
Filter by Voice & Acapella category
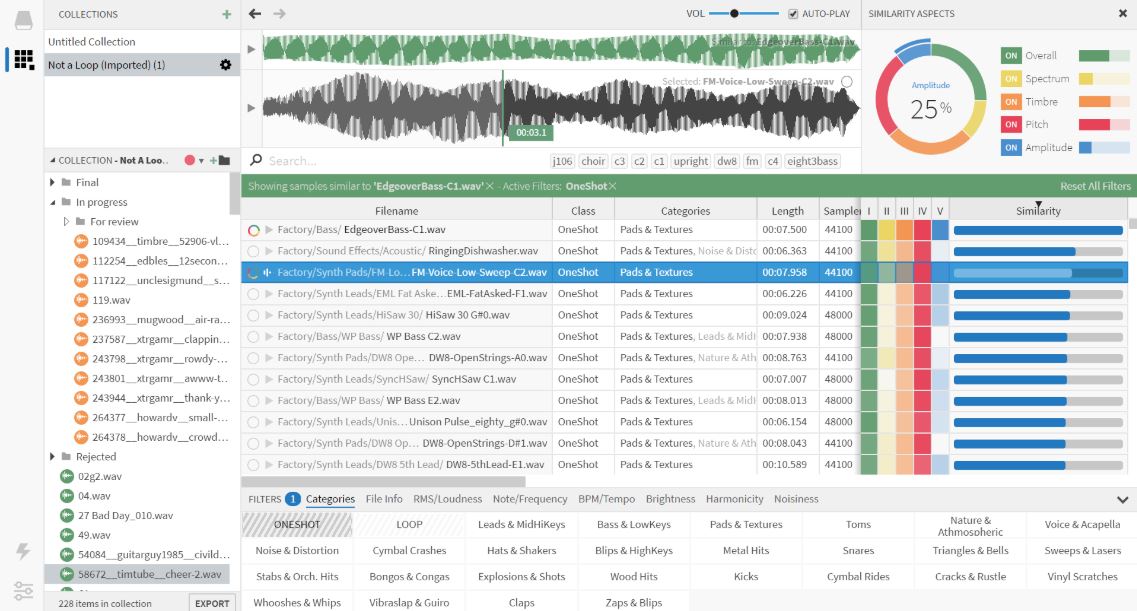click(x=1082, y=524)
